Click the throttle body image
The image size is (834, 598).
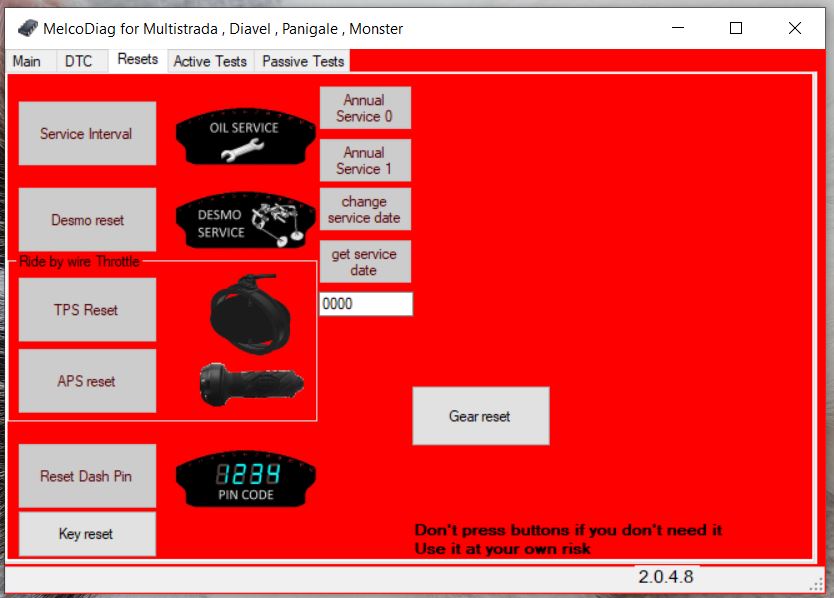pyautogui.click(x=251, y=310)
